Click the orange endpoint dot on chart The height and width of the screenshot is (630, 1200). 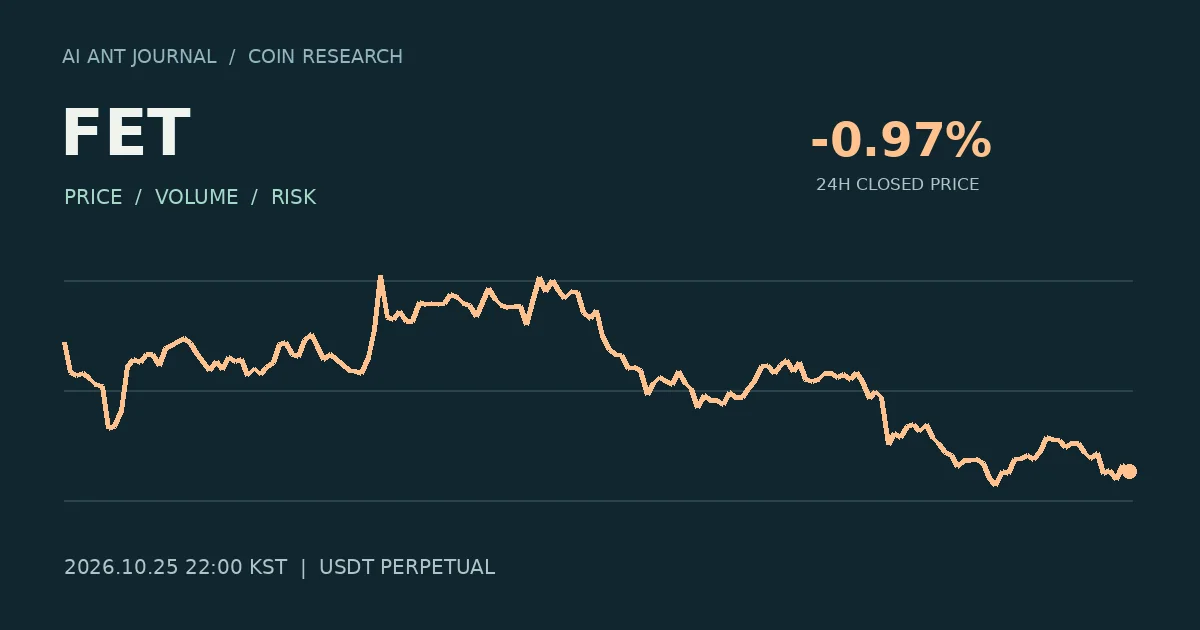click(1129, 471)
